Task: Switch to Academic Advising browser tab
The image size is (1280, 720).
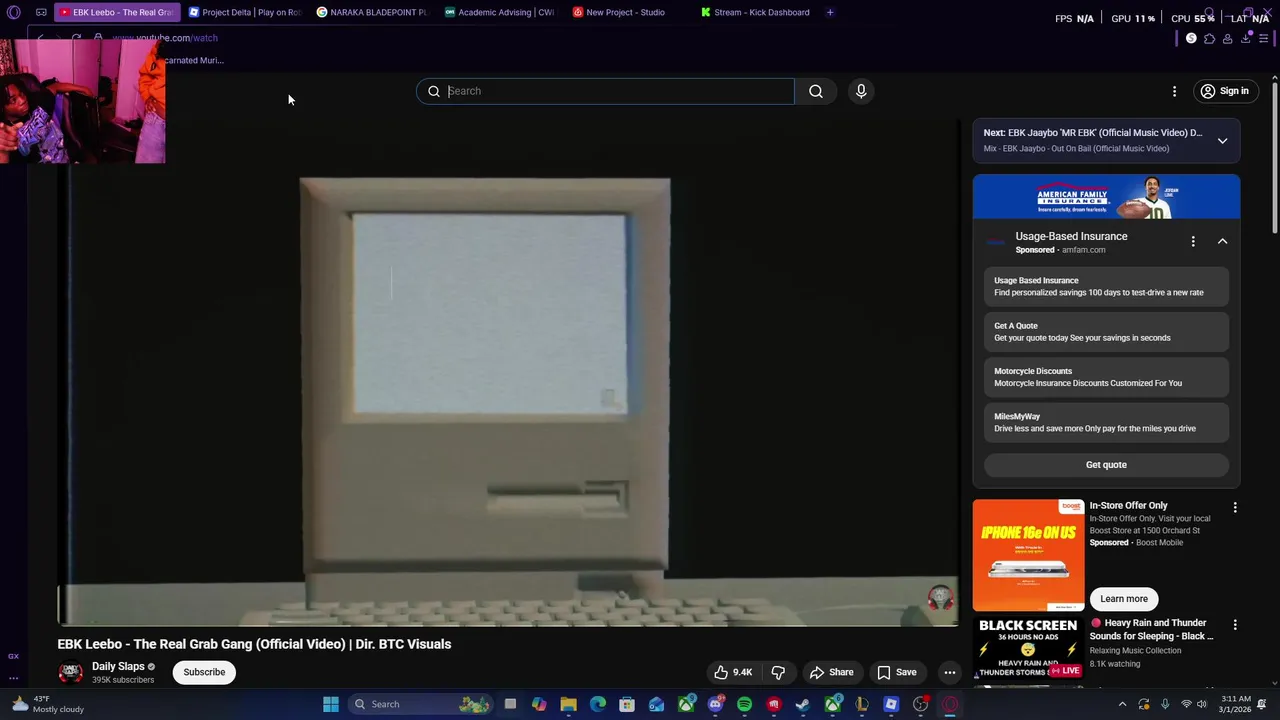Action: [500, 12]
